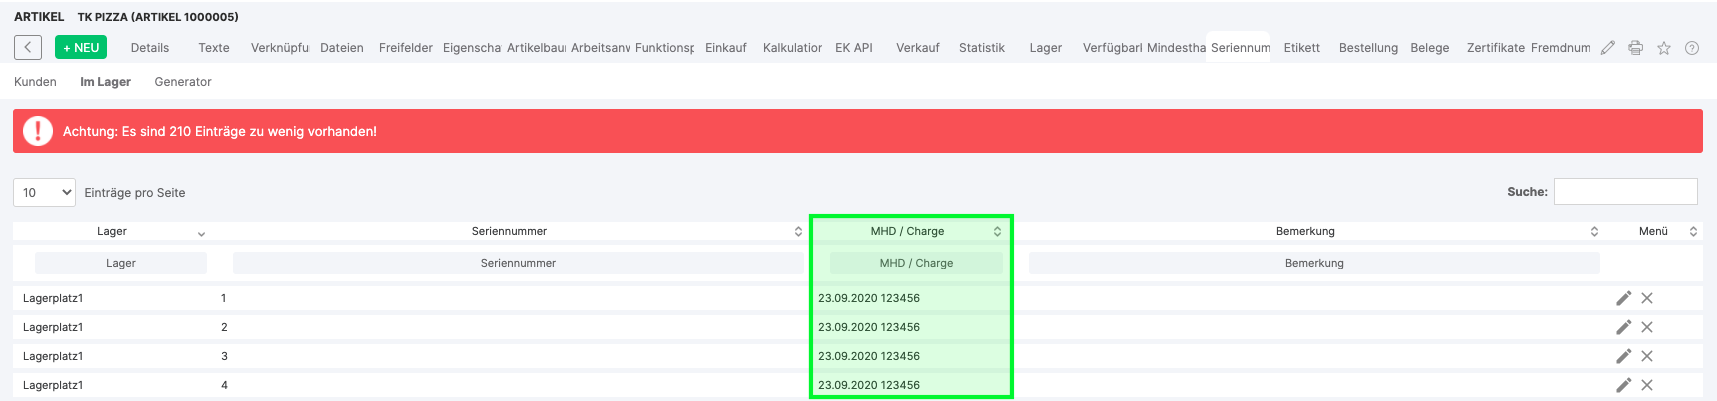Image resolution: width=1717 pixels, height=401 pixels.
Task: Mark article as favorite with star icon
Action: [1663, 48]
